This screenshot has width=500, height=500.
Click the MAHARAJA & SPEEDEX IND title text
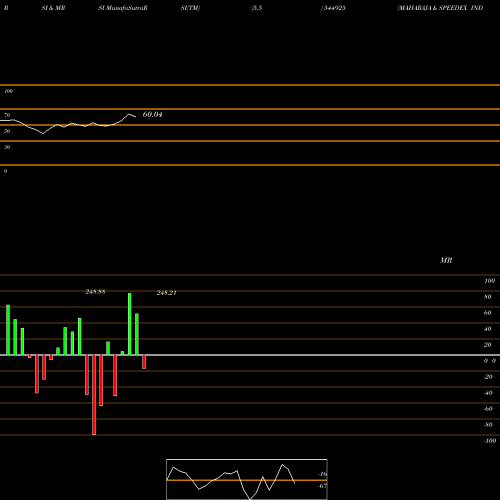[440, 8]
